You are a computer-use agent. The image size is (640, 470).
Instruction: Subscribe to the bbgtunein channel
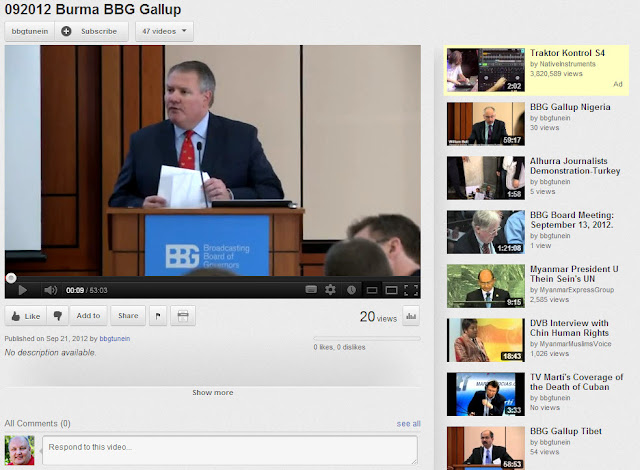pyautogui.click(x=91, y=31)
